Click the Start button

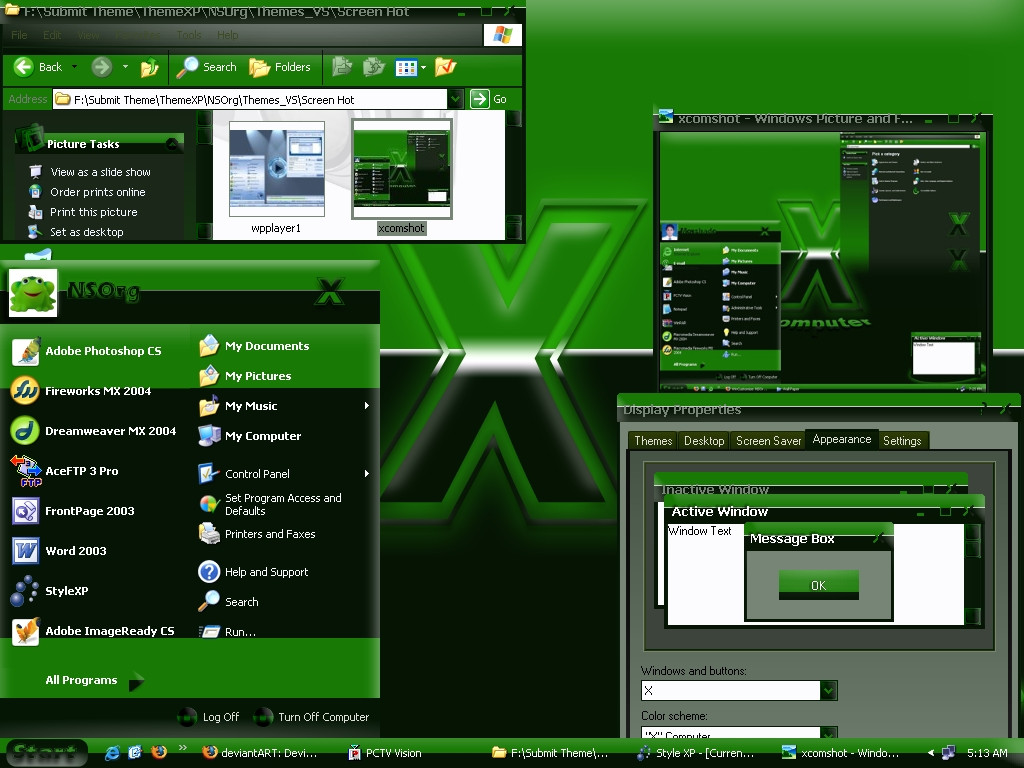point(44,752)
